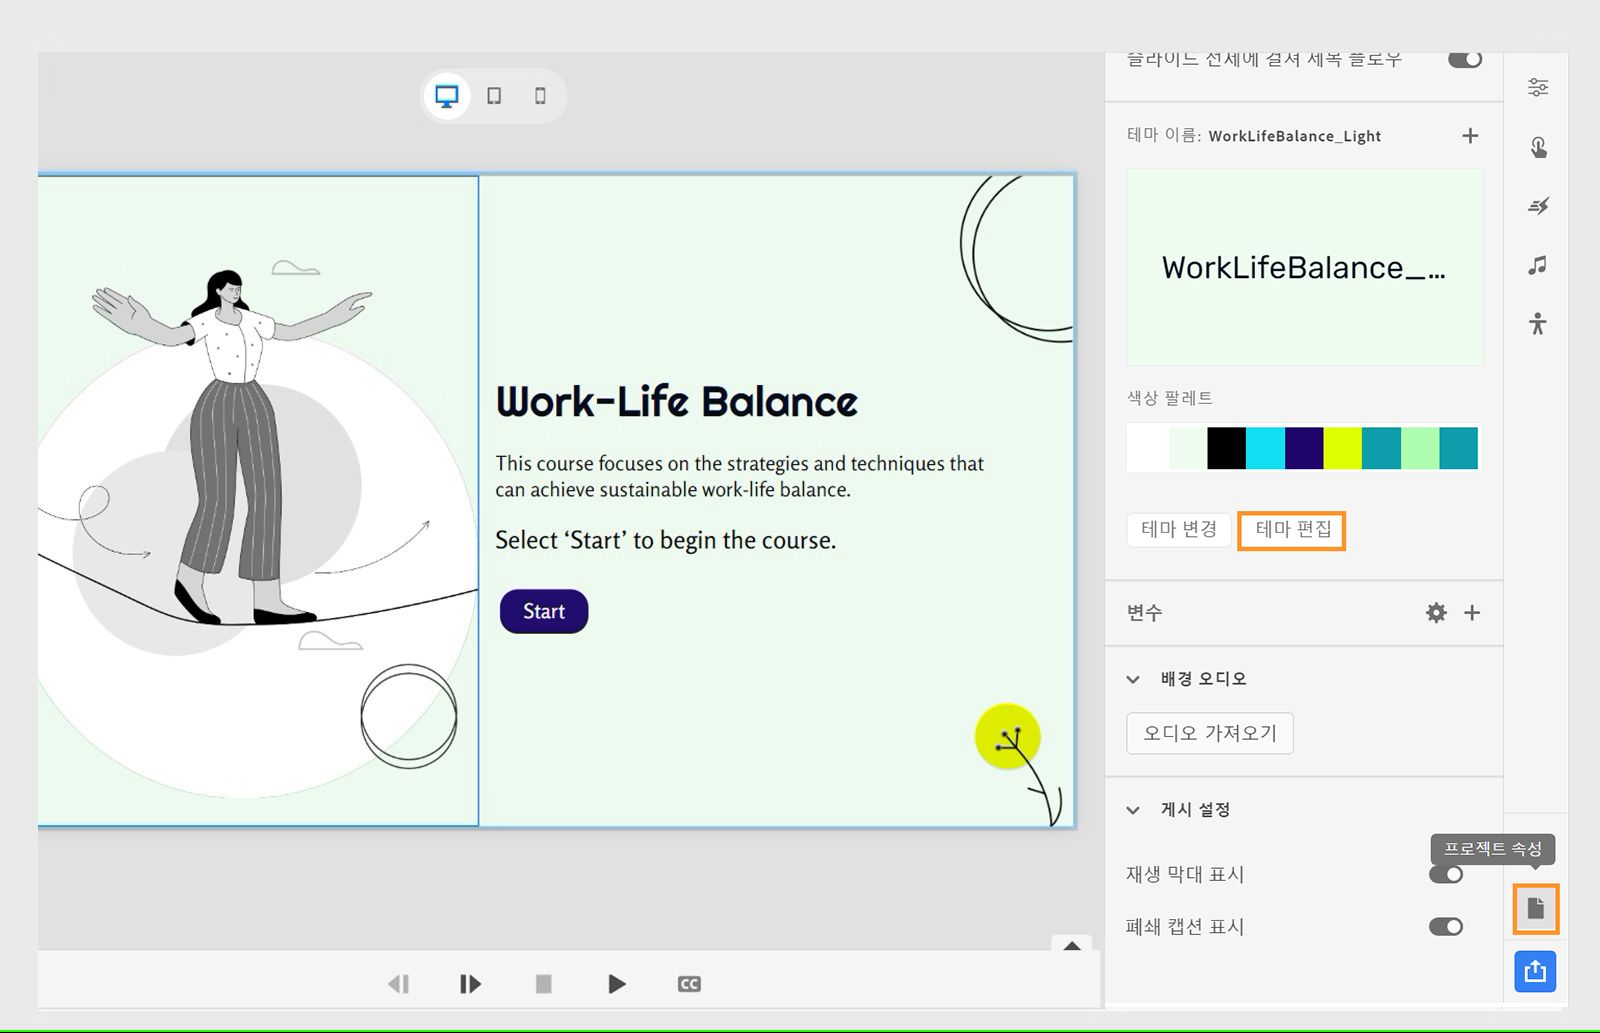Click the plus icon beside 테마 이름
Viewport: 1600px width, 1033px height.
[1470, 136]
